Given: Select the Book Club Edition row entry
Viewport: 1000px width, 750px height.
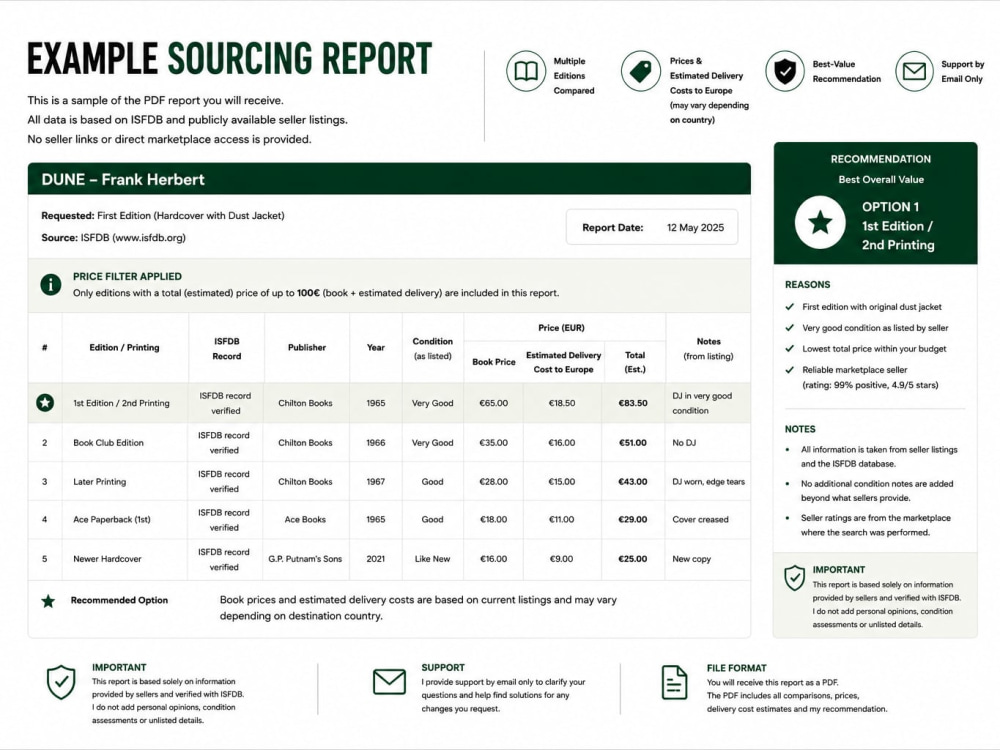Looking at the screenshot, I should (x=108, y=443).
